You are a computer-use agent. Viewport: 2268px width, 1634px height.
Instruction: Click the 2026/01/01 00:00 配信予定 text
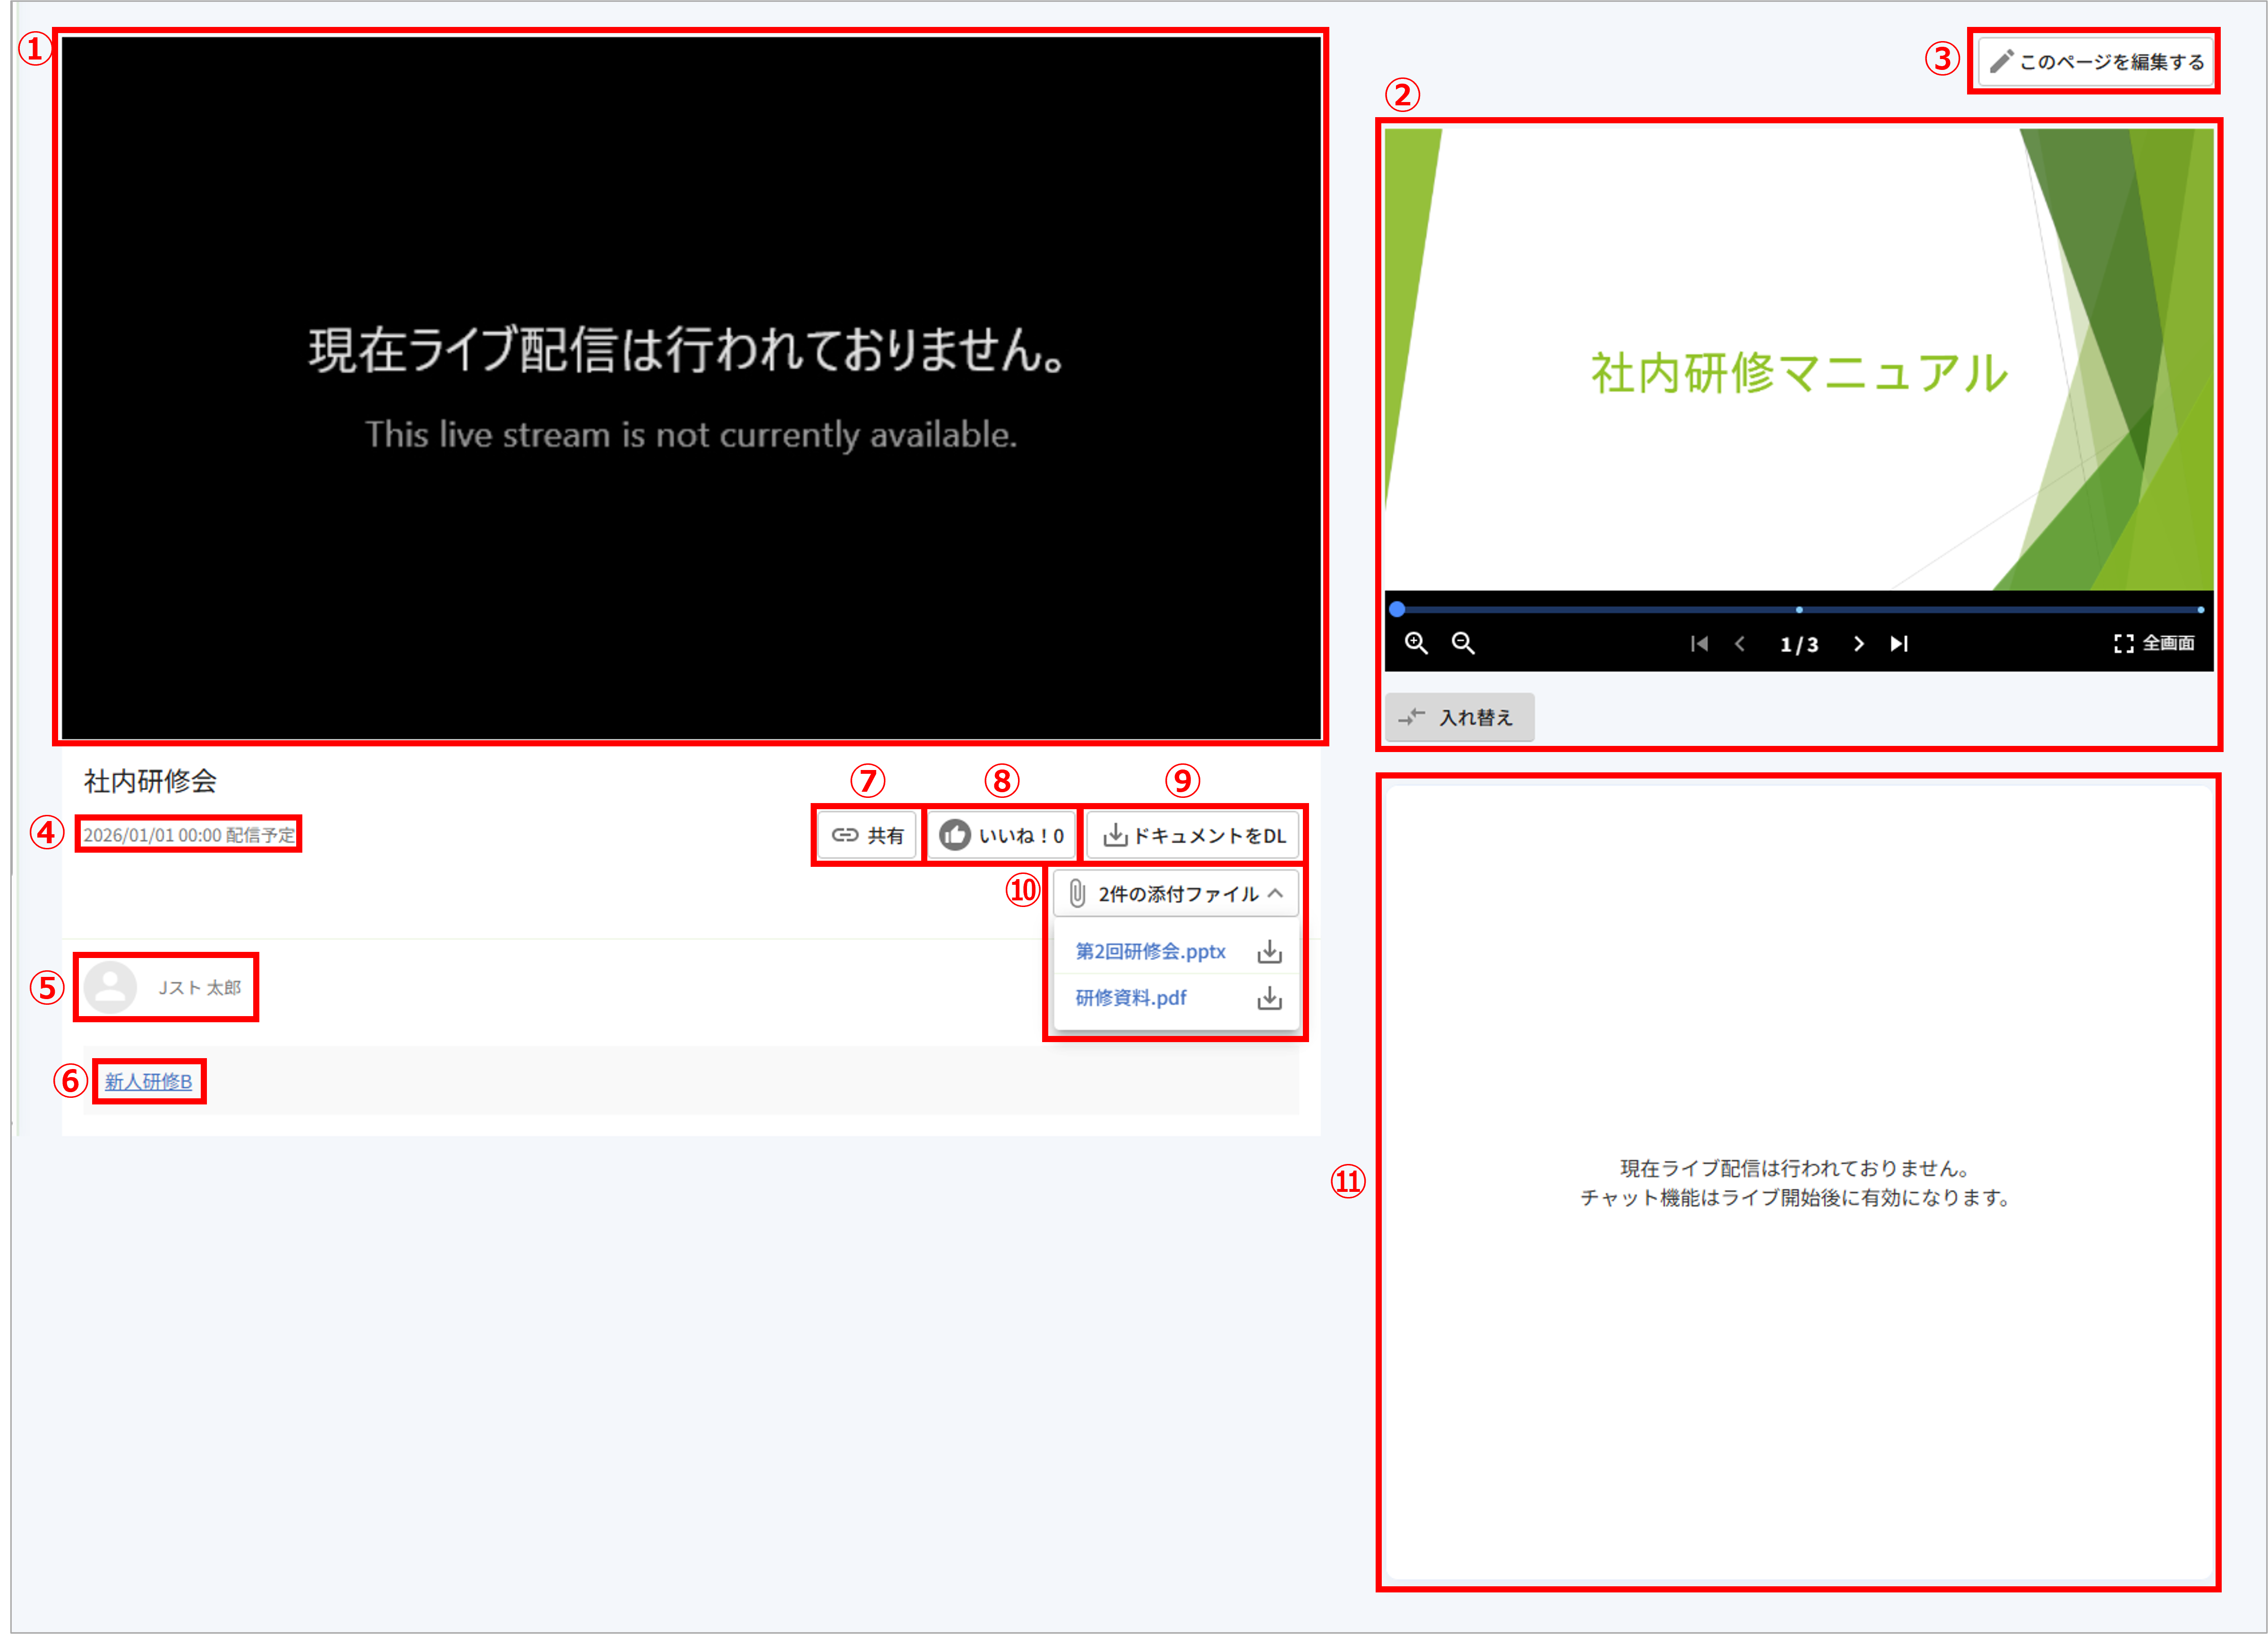pos(189,835)
